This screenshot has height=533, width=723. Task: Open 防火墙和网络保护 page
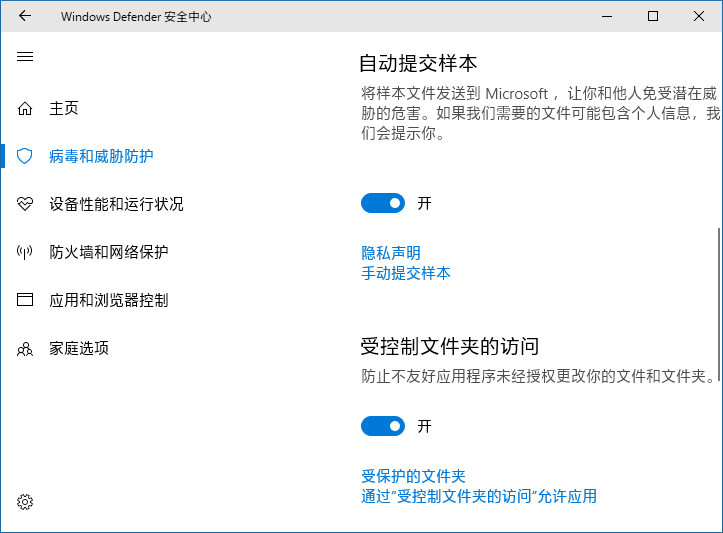click(108, 252)
